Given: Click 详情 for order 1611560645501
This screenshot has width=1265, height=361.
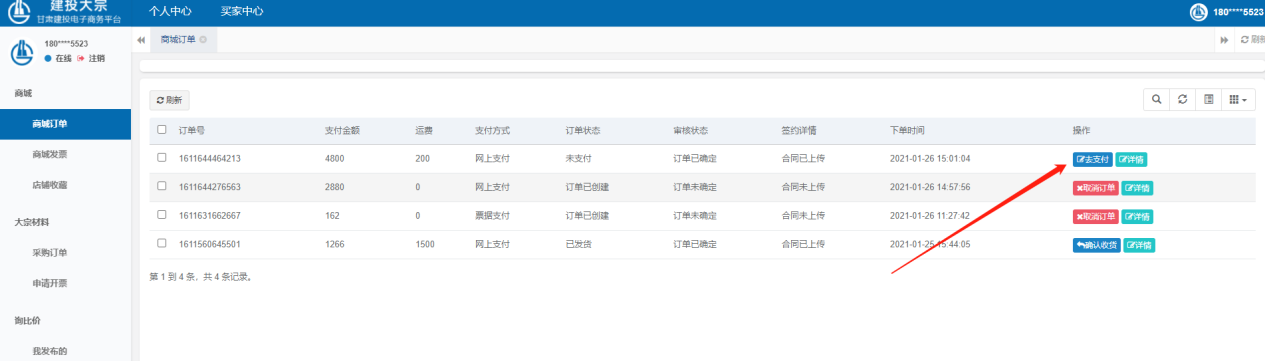Looking at the screenshot, I should point(1139,245).
